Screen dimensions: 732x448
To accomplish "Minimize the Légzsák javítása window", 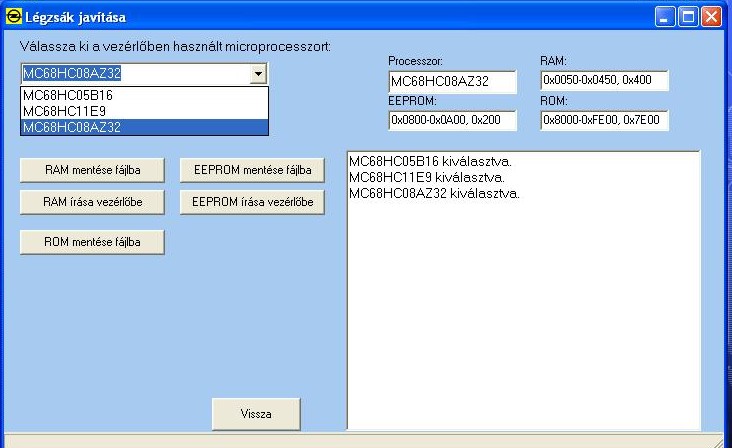I will [x=667, y=17].
